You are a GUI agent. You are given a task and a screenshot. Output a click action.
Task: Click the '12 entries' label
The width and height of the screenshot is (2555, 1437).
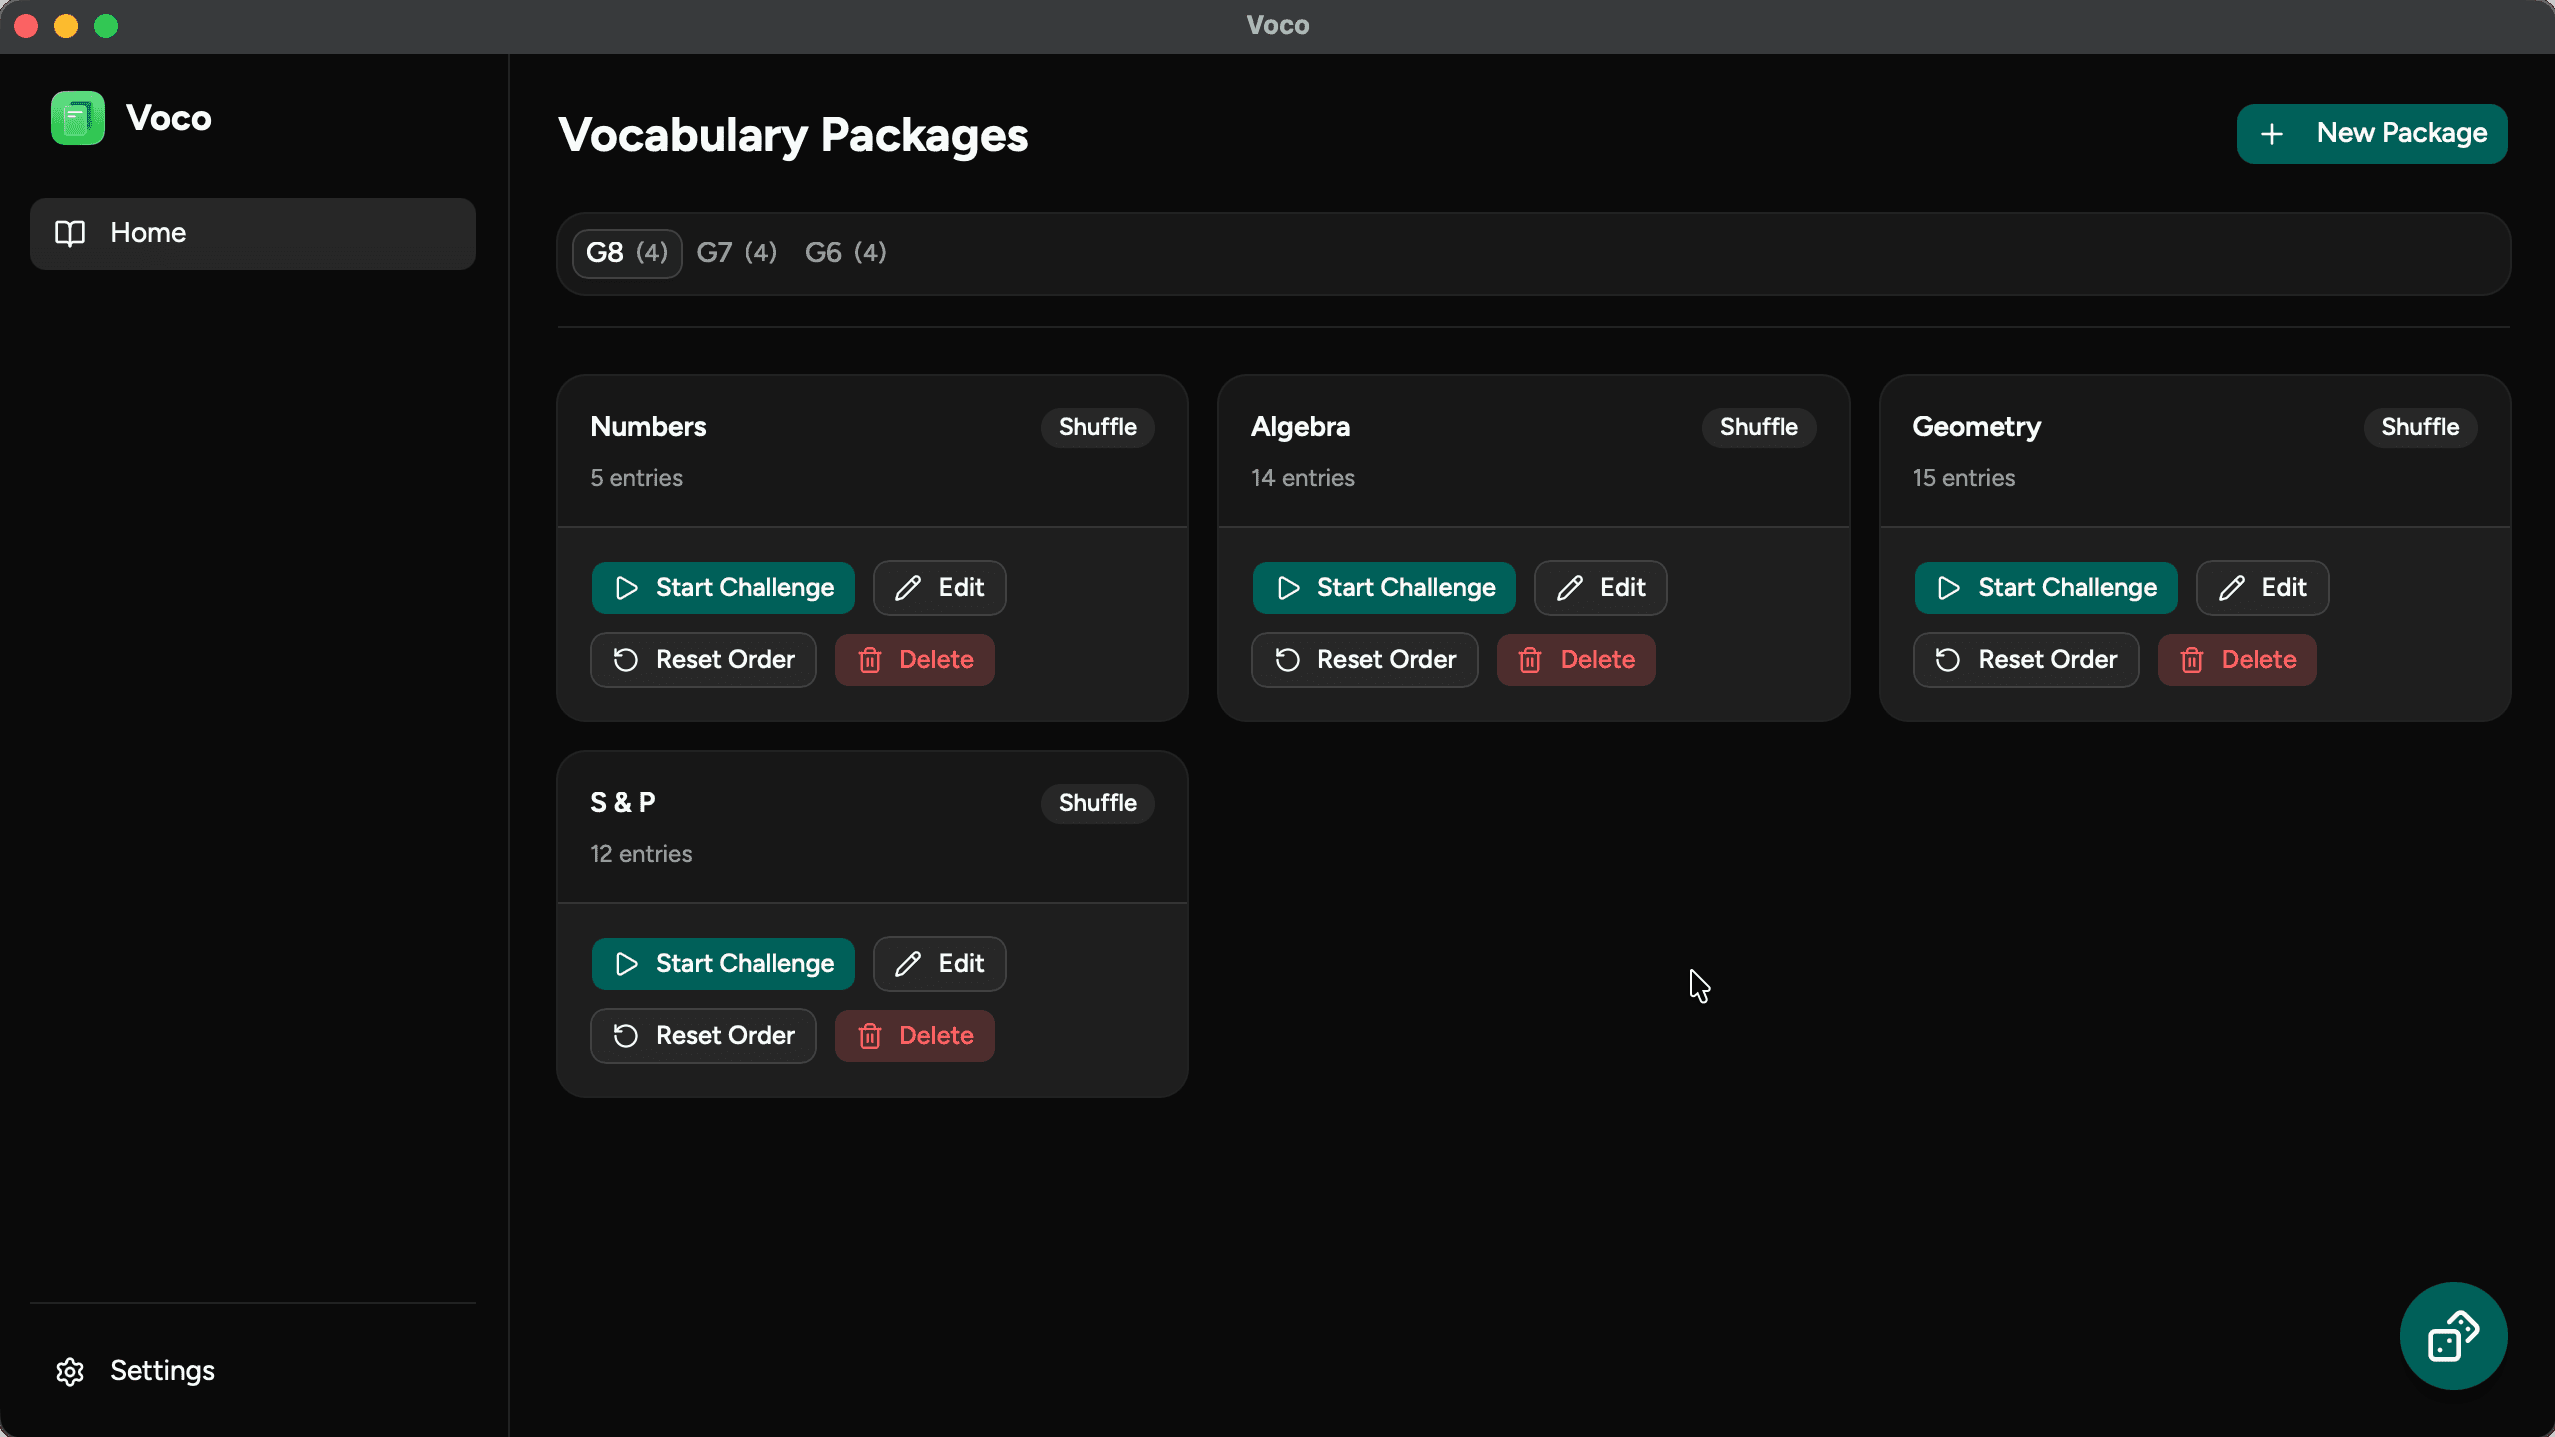[x=641, y=854]
